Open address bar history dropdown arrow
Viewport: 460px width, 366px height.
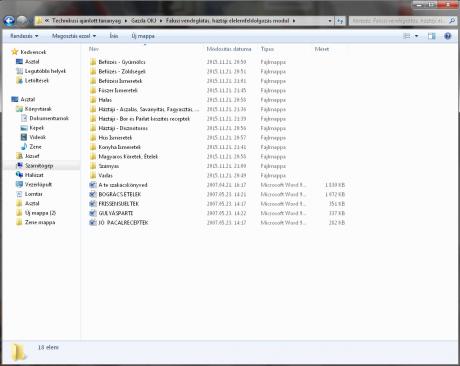tap(330, 21)
